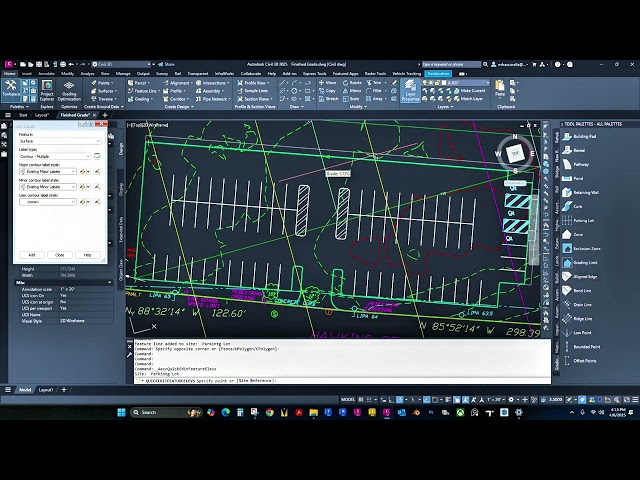Click the Move tool in Modify panel
The height and width of the screenshot is (480, 640).
328,82
